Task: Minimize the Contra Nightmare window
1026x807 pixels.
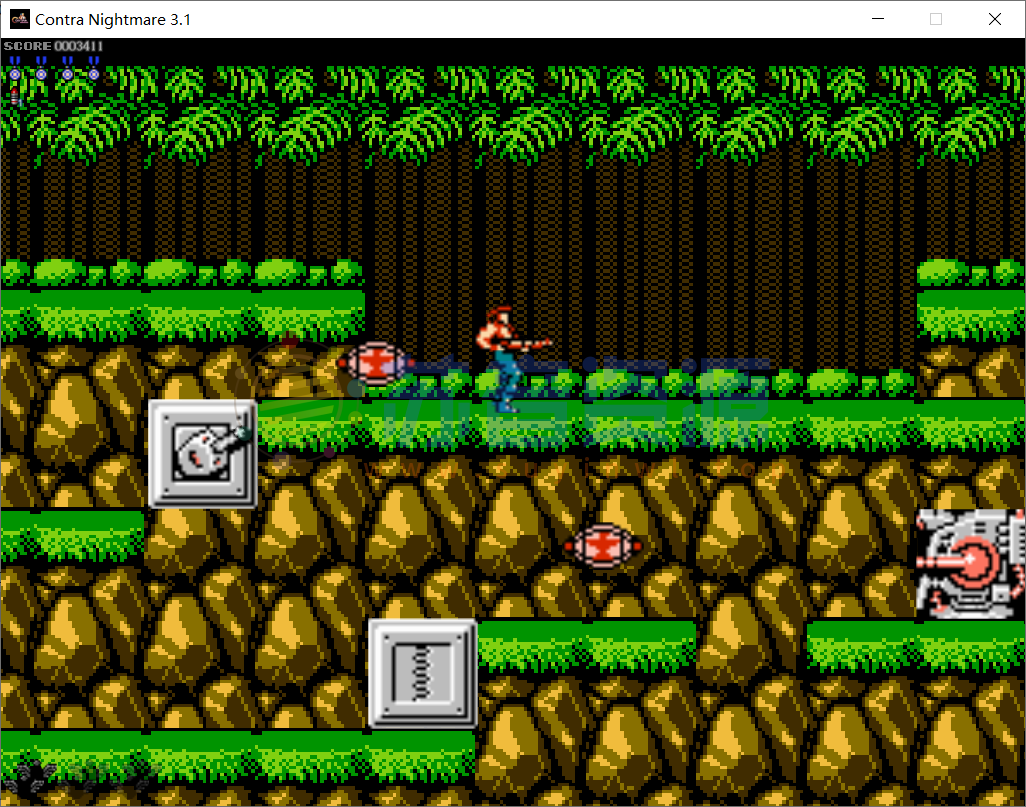Action: coord(879,19)
